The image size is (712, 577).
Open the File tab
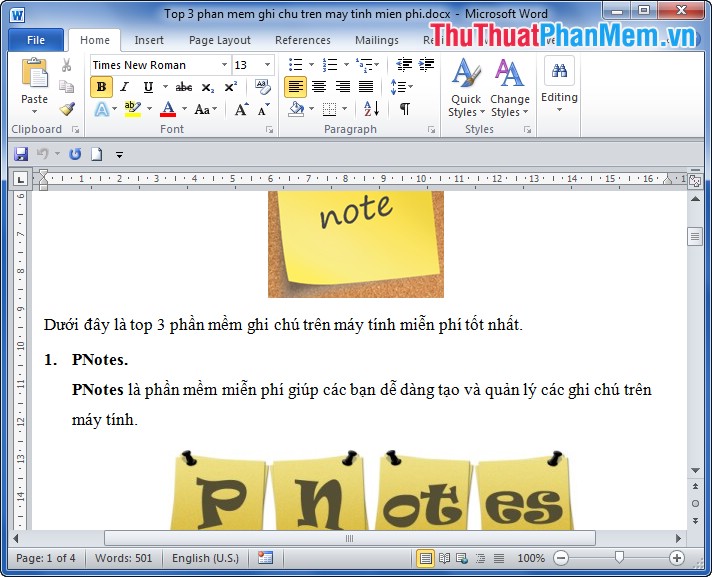[x=36, y=40]
